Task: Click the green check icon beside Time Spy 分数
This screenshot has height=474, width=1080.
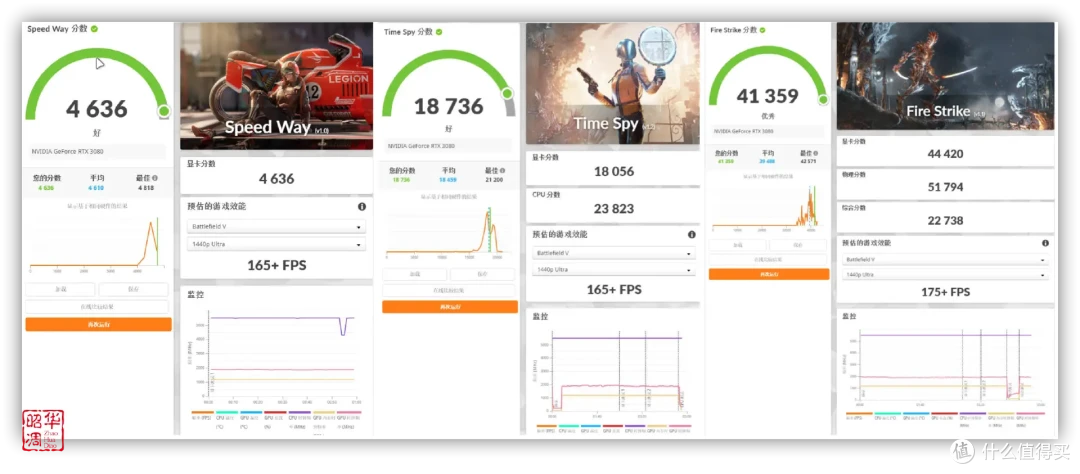Action: (439, 32)
